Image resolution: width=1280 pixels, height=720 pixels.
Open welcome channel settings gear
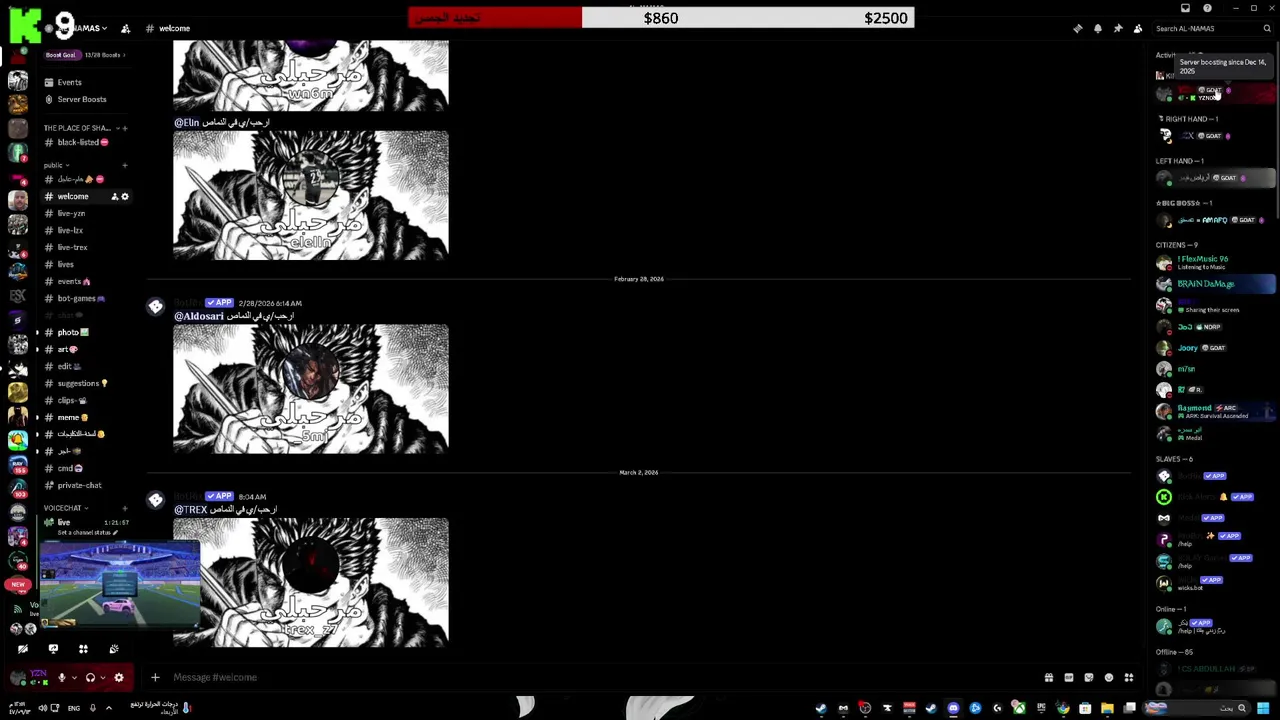[125, 196]
